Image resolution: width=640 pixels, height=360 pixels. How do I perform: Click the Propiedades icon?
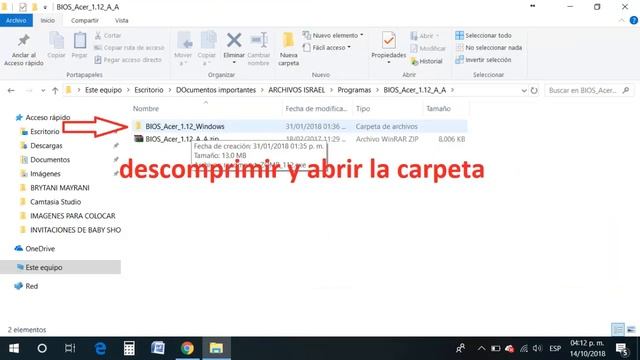pos(389,40)
